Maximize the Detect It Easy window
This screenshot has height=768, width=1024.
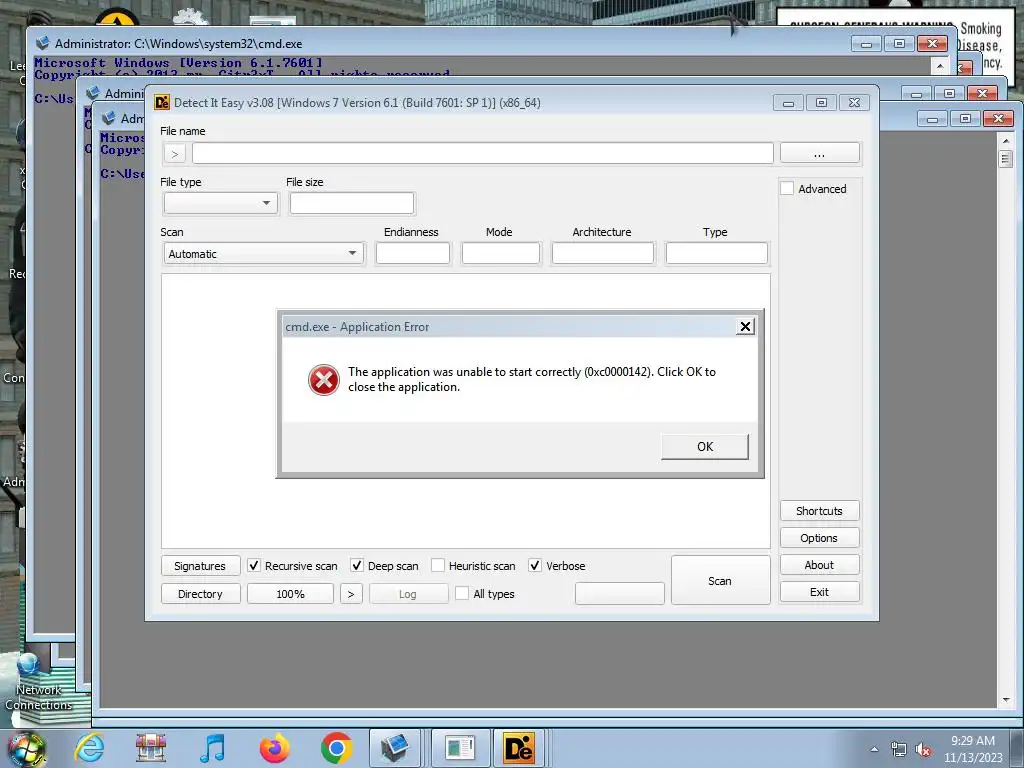(822, 103)
